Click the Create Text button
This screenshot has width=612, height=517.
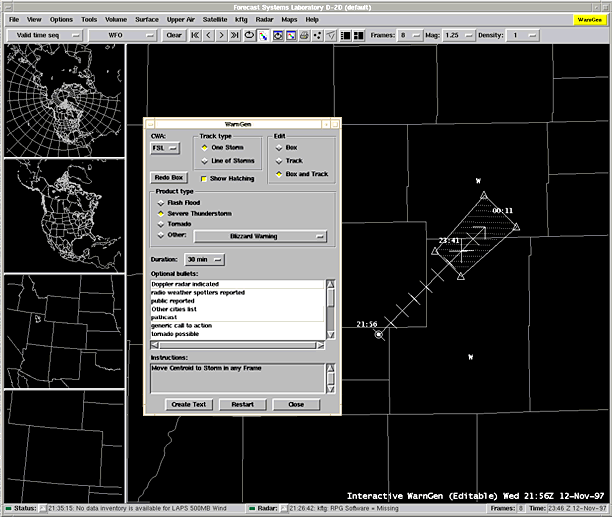point(189,405)
